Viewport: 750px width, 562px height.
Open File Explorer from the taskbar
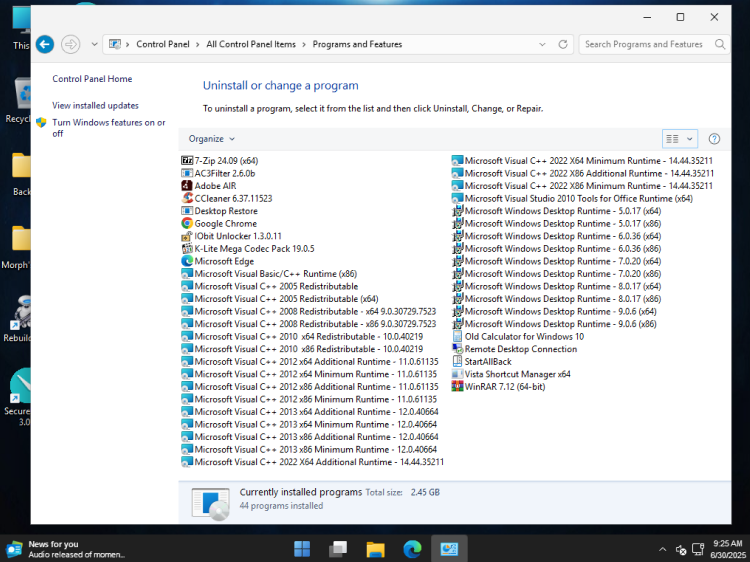coord(375,549)
